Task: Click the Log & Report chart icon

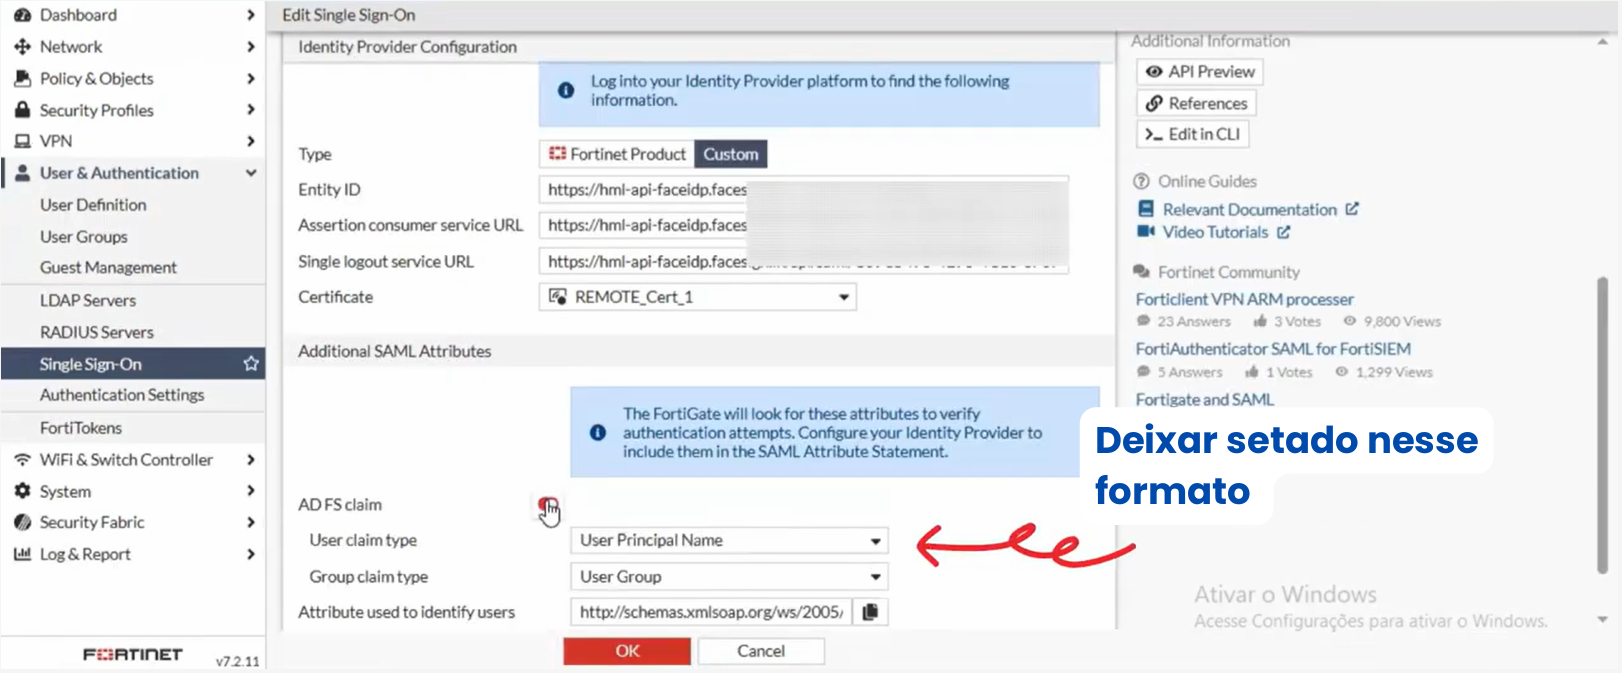Action: pyautogui.click(x=22, y=554)
